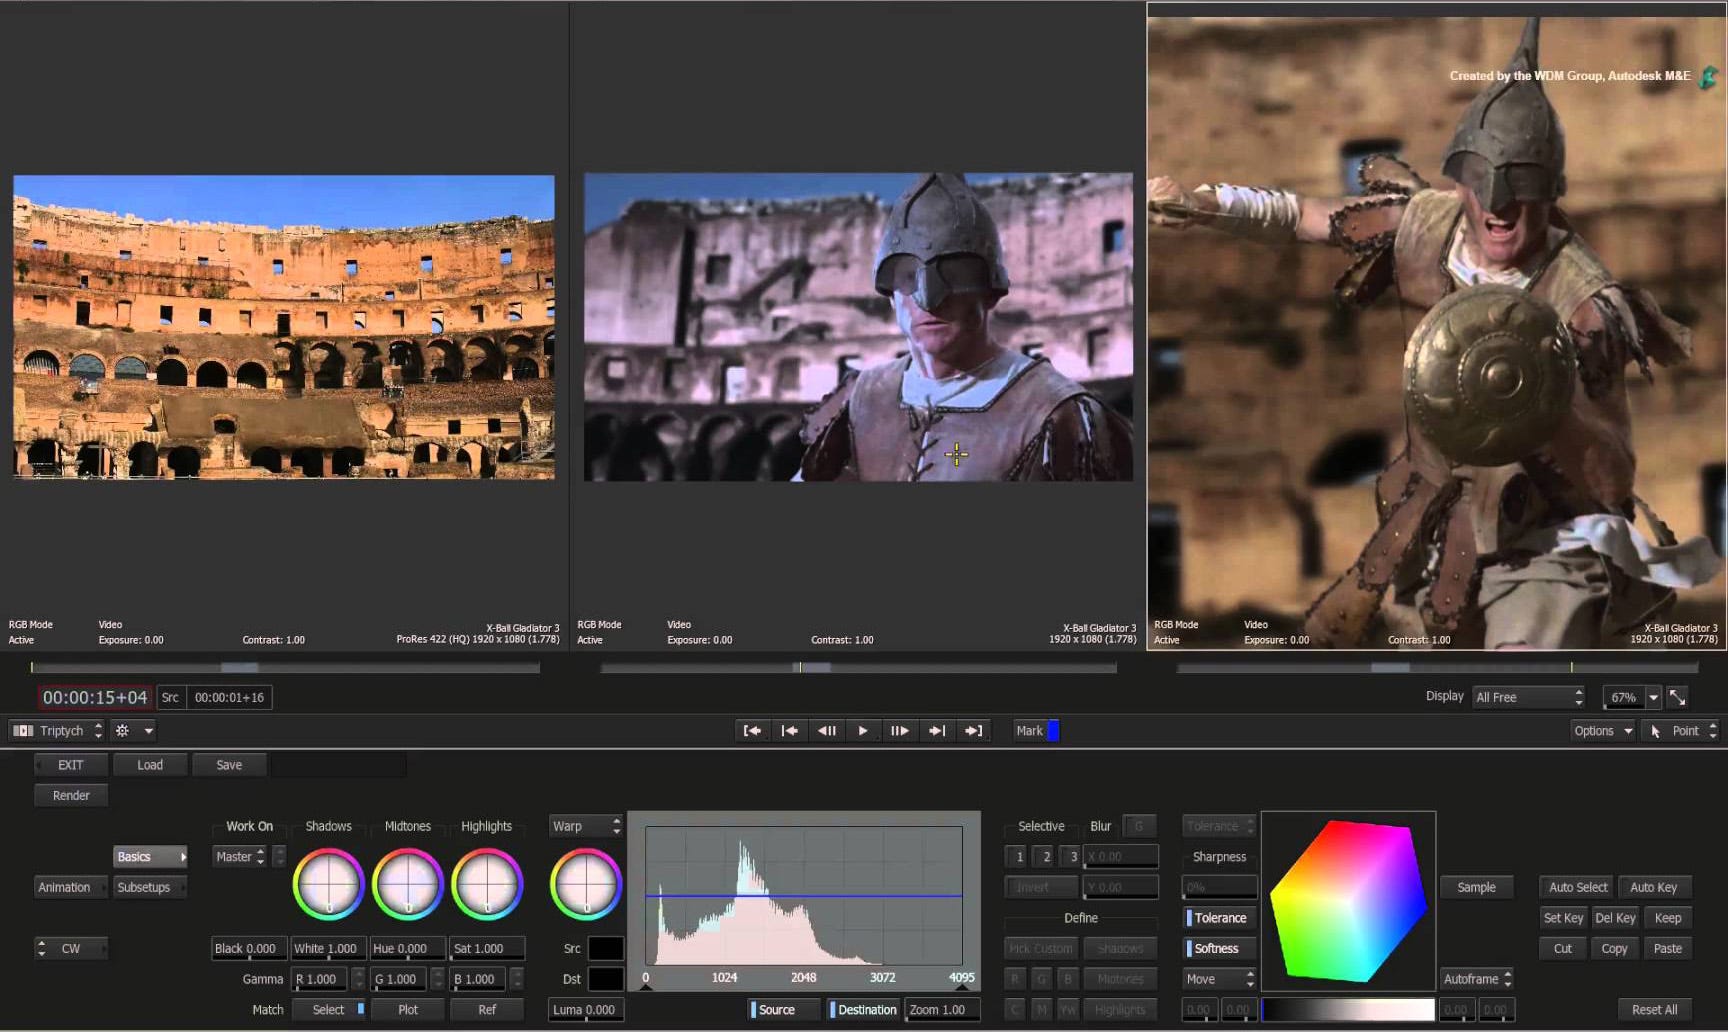Viewport: 1728px width, 1032px height.
Task: Click the Copy button
Action: point(1615,948)
